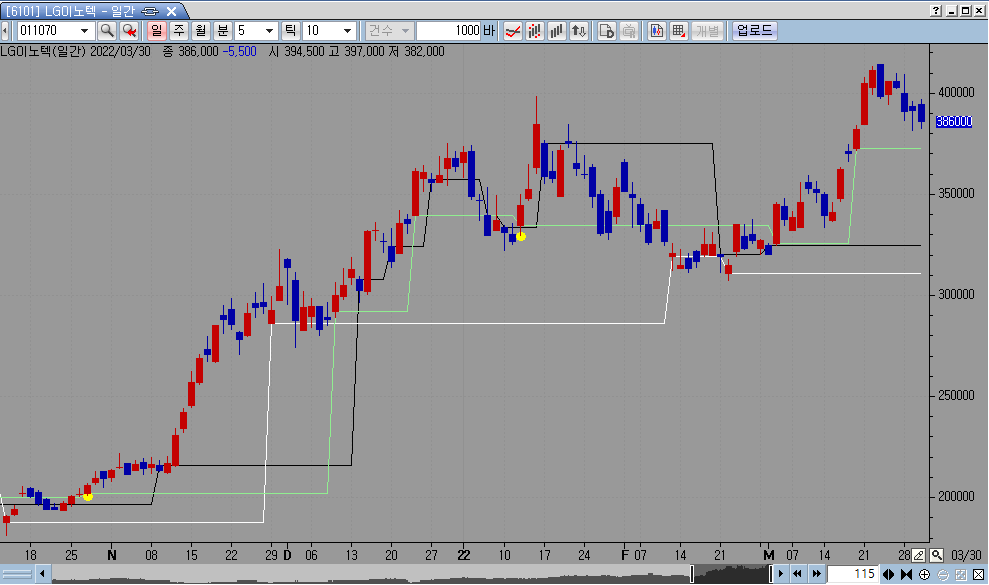Click the 틱 button

291,30
